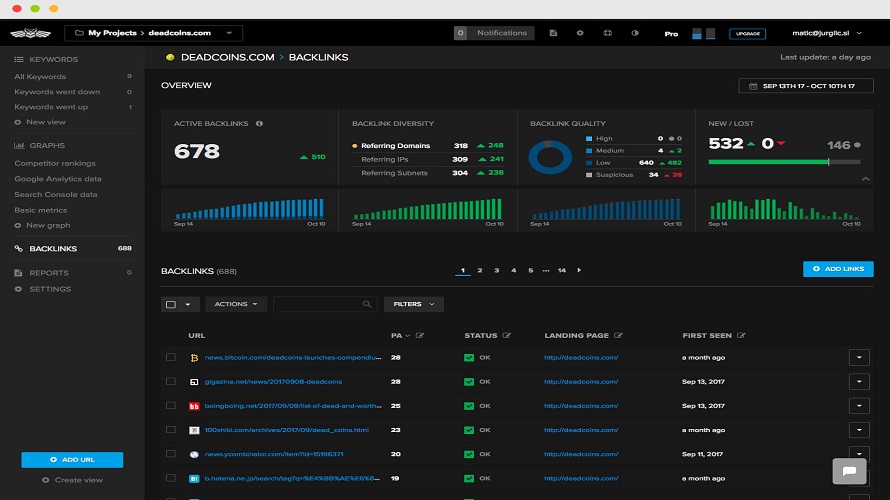Click the support lifebuoy icon in top bar

[607, 33]
